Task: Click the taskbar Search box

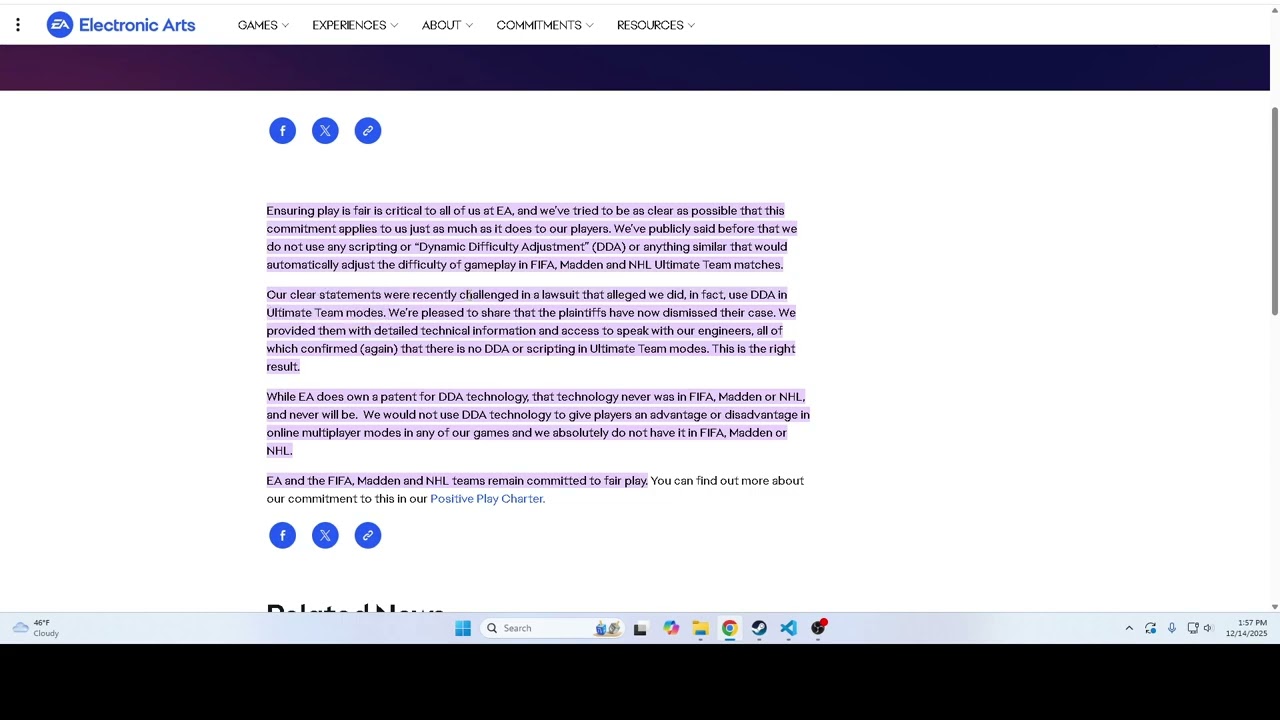Action: point(552,628)
